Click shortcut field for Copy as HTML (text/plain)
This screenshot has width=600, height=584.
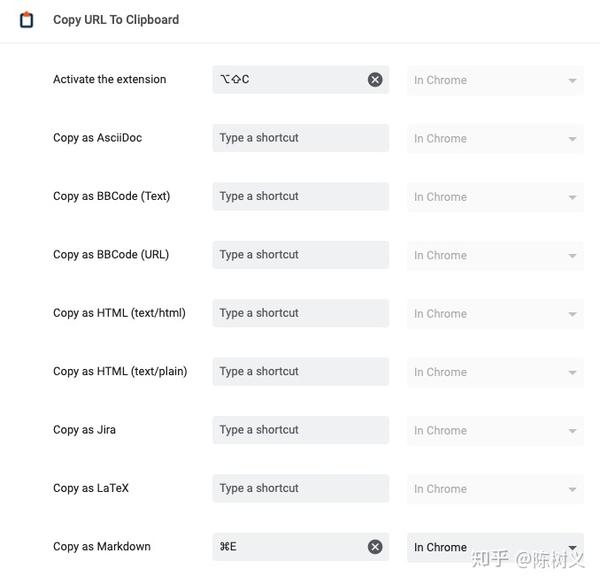pyautogui.click(x=301, y=371)
